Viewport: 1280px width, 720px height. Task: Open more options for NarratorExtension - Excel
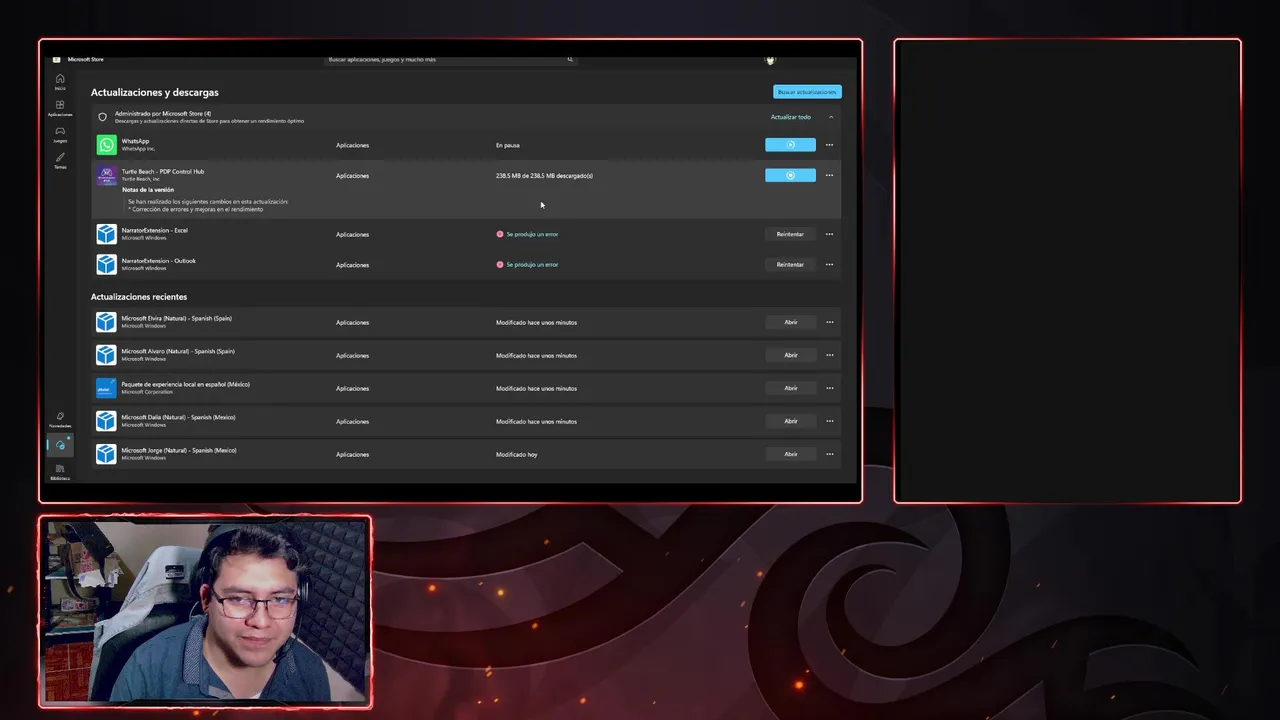tap(829, 234)
